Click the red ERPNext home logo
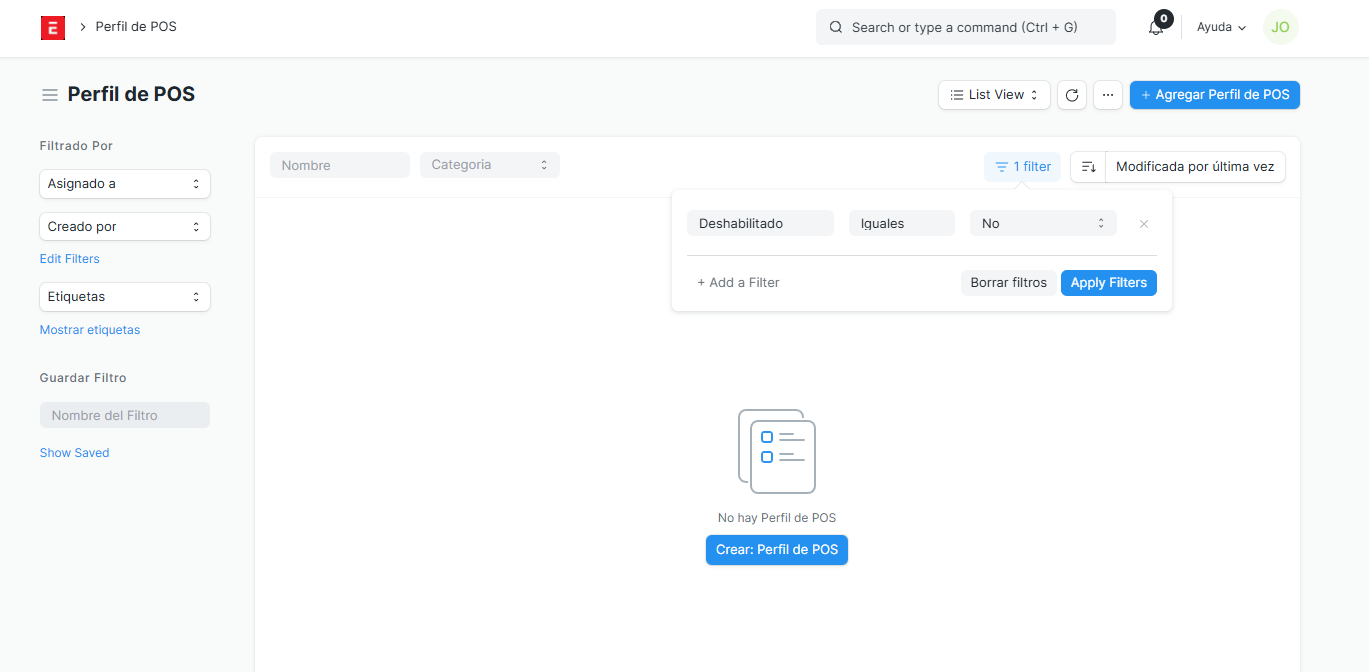 tap(53, 28)
